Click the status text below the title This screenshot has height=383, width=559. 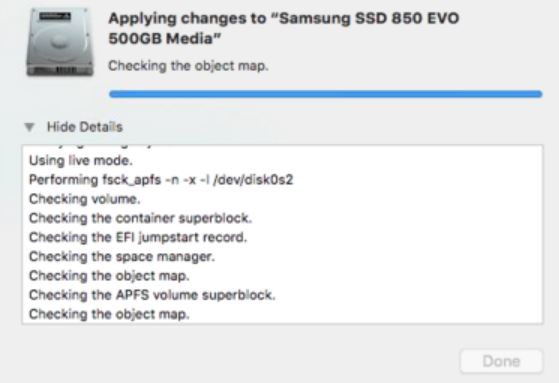pyautogui.click(x=188, y=66)
